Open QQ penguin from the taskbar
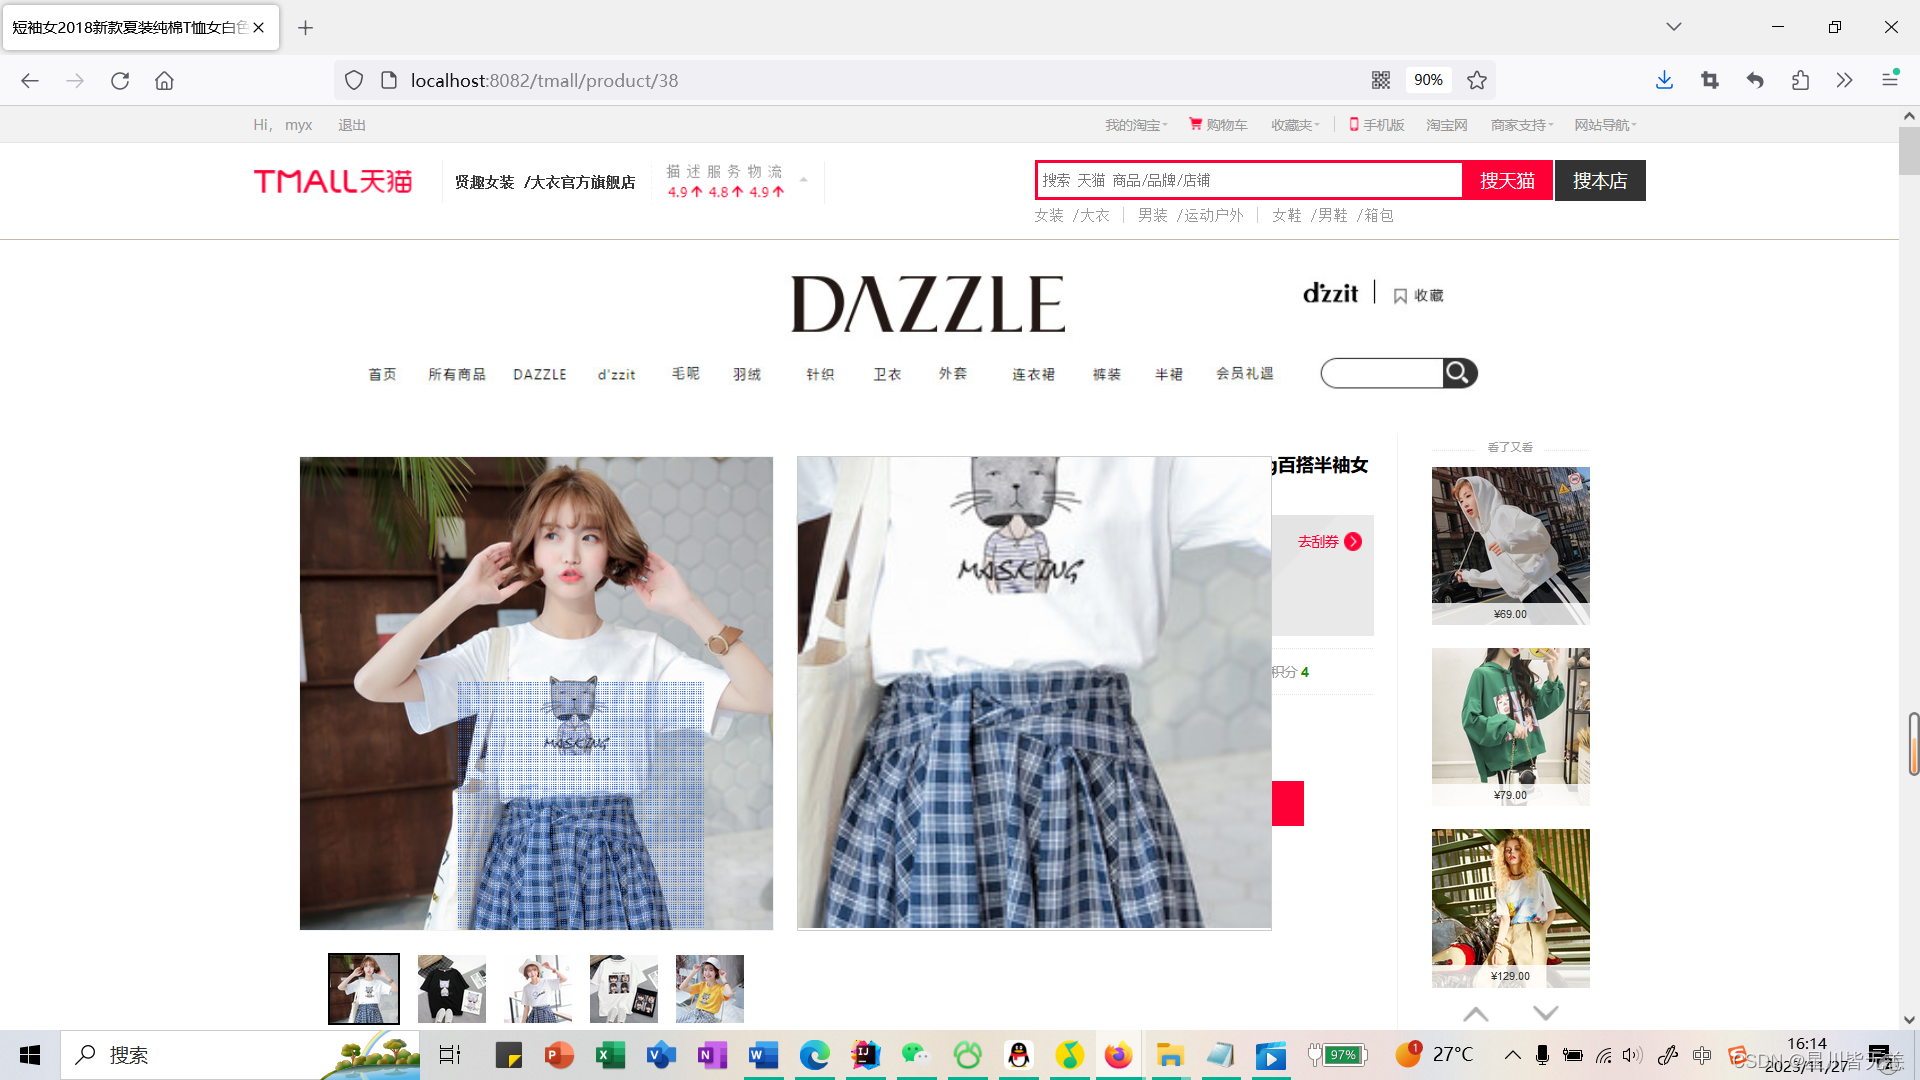 coord(1018,1055)
